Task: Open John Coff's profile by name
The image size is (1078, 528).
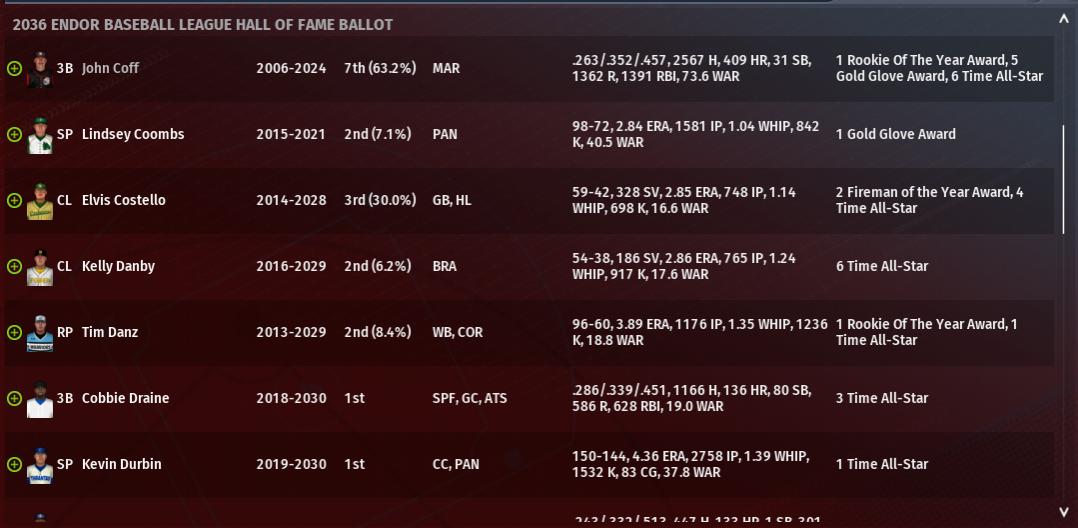Action: point(110,68)
